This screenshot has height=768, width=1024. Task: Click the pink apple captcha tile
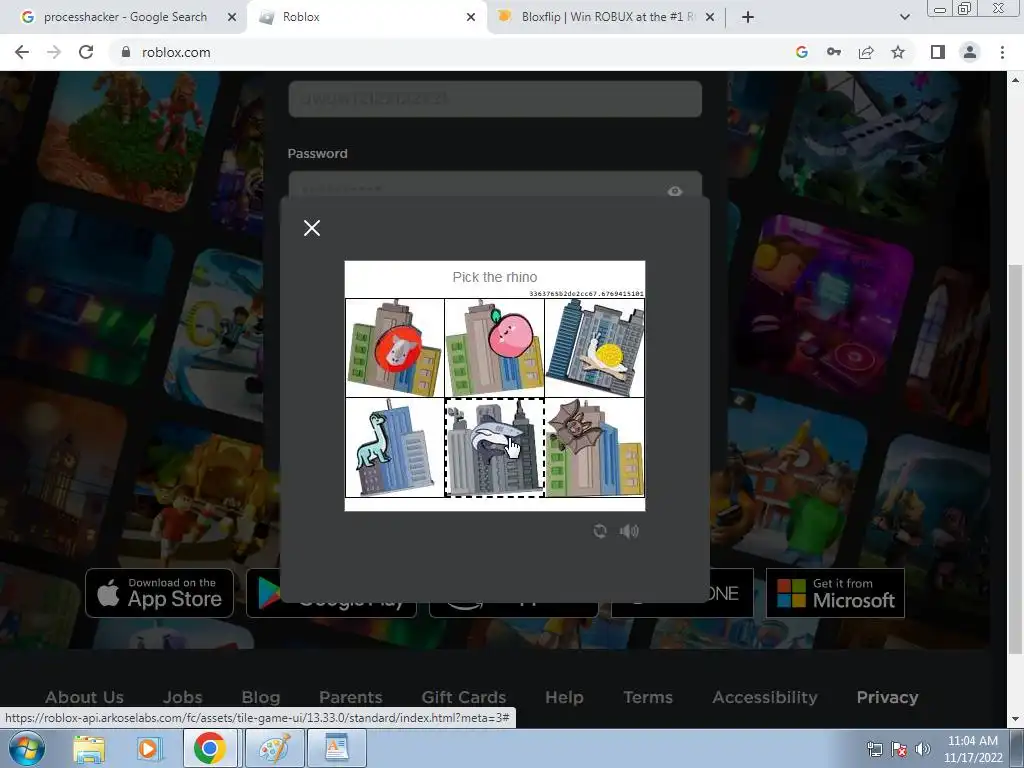494,348
